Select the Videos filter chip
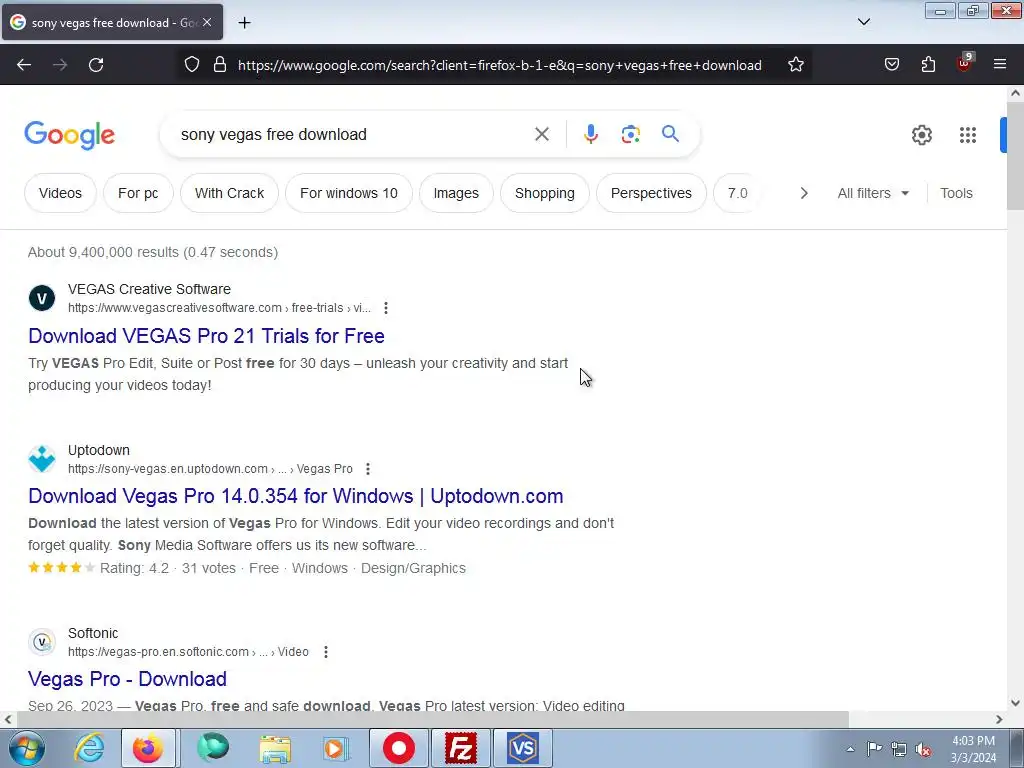The image size is (1024, 768). pos(60,193)
